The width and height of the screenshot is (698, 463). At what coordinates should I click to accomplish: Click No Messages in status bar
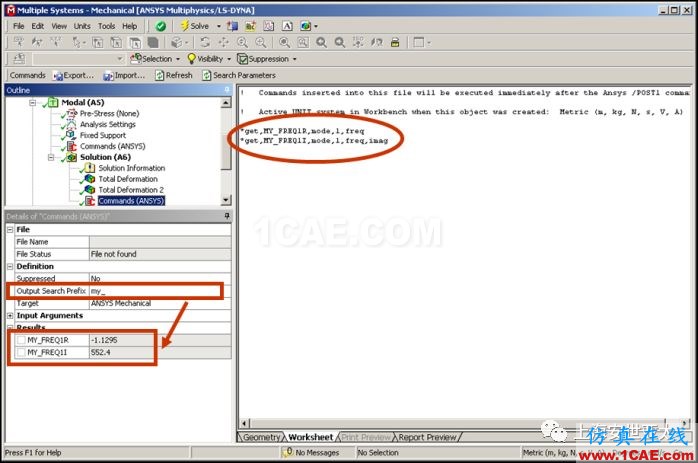(311, 453)
